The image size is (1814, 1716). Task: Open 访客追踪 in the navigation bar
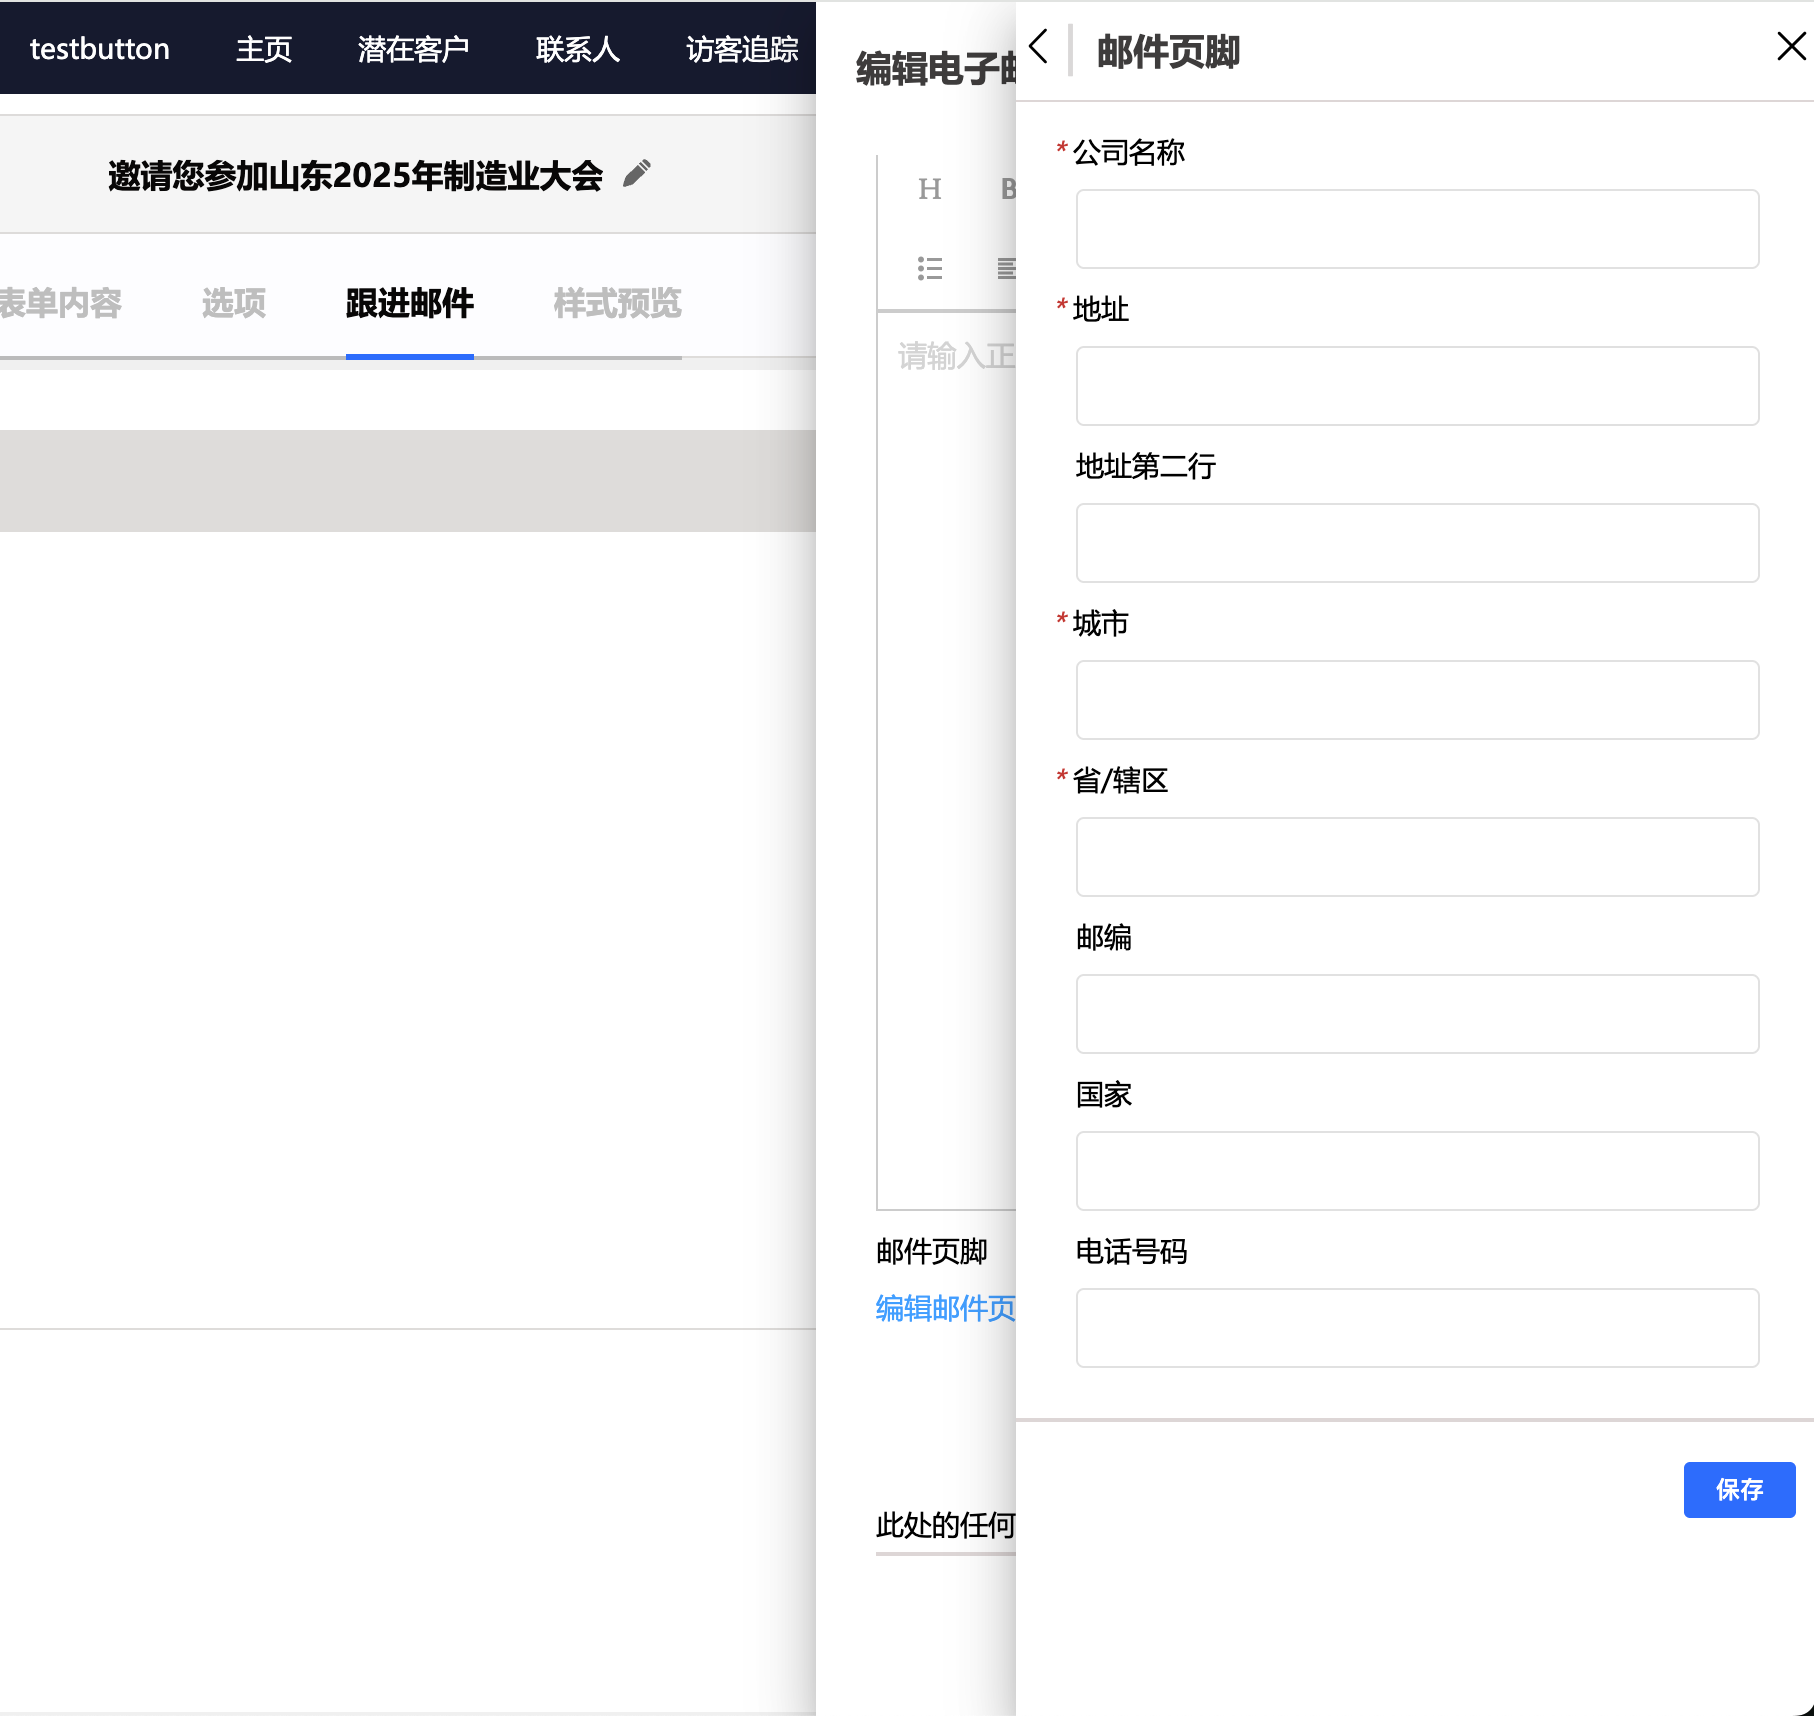click(741, 49)
